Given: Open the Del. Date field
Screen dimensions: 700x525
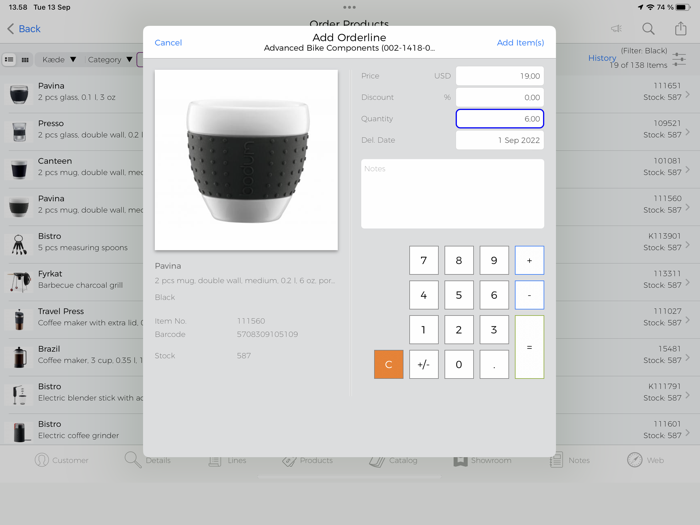Looking at the screenshot, I should click(x=500, y=140).
